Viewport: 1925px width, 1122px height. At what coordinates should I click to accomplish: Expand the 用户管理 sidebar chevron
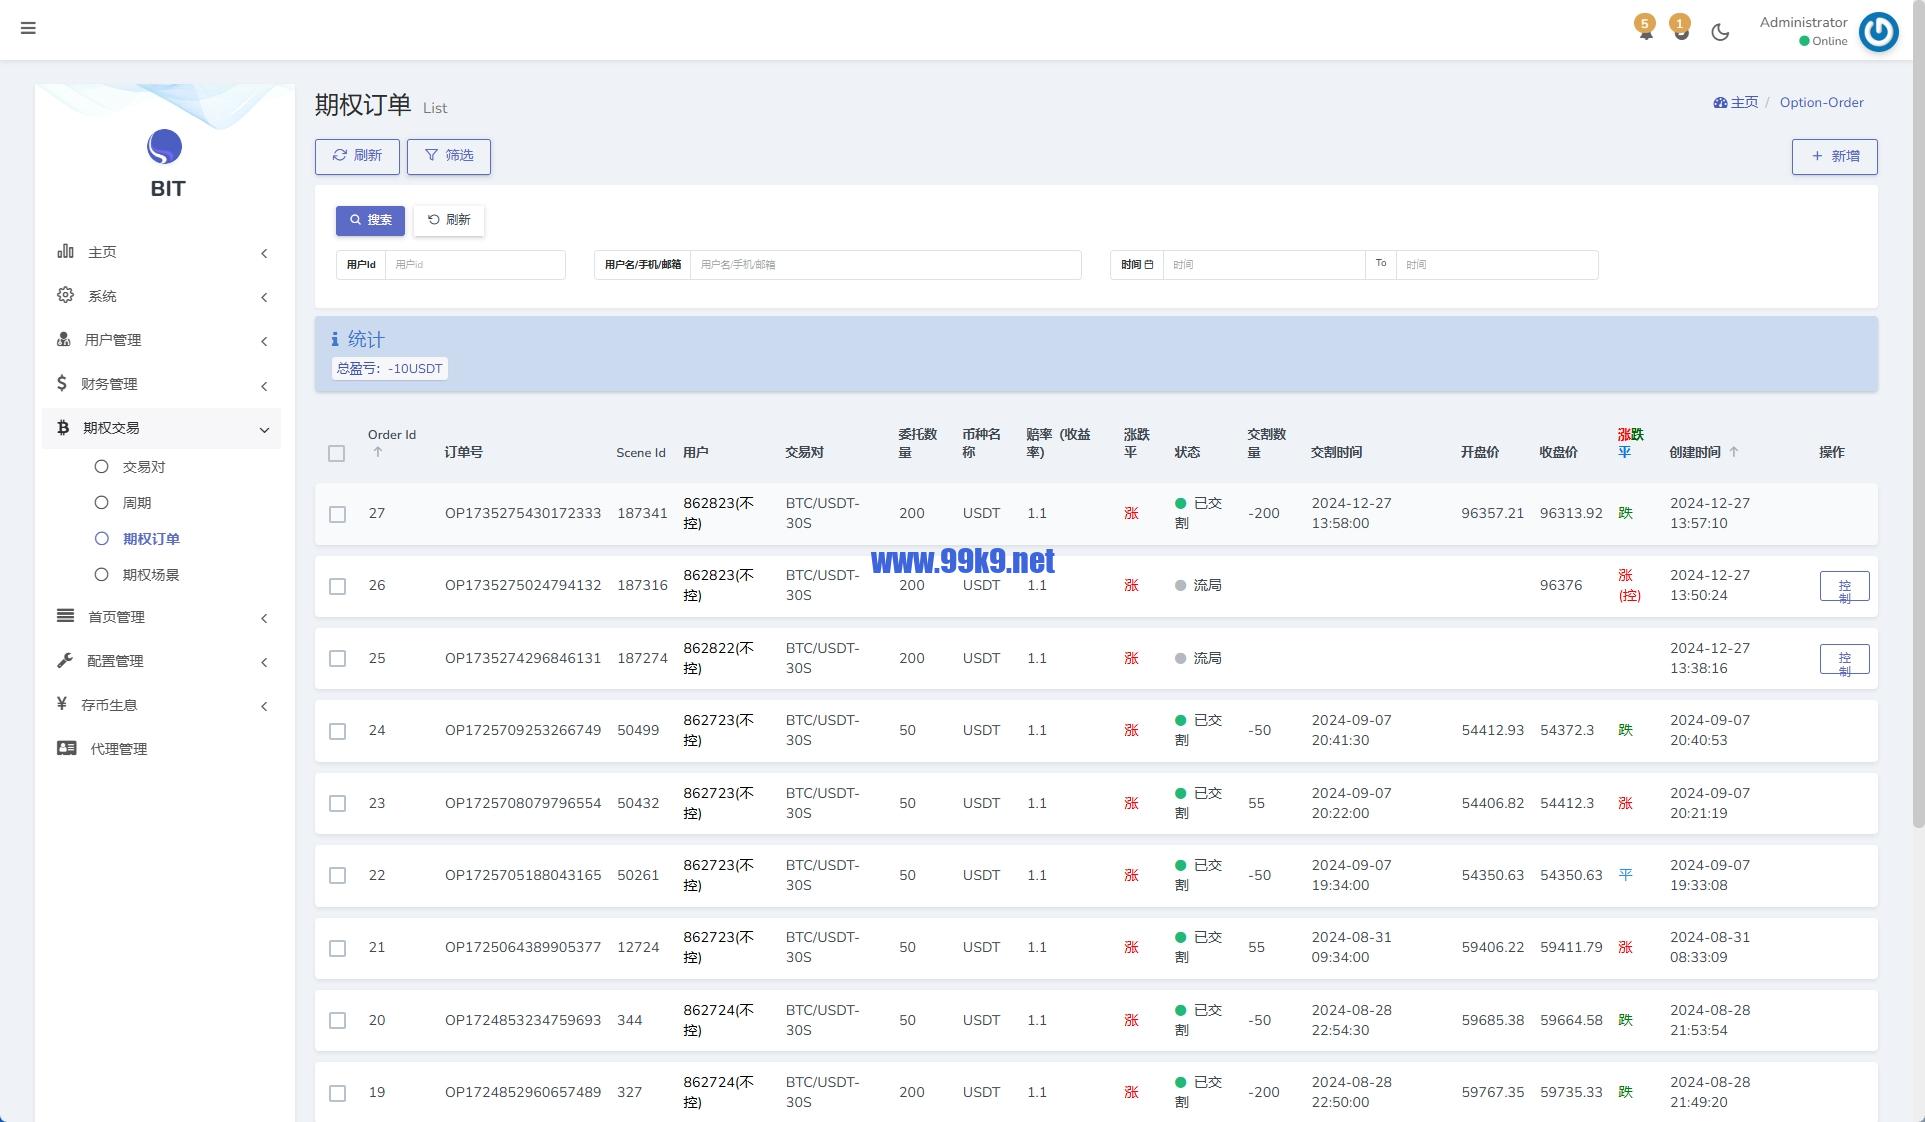tap(264, 341)
